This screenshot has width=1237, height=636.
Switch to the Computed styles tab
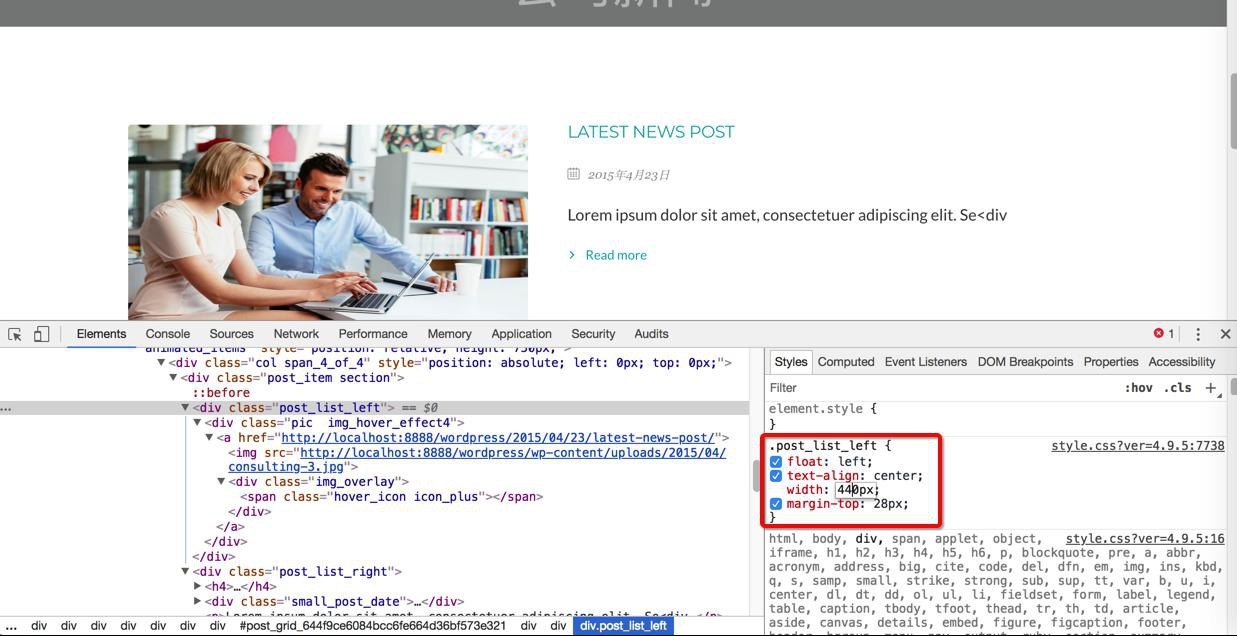pyautogui.click(x=846, y=362)
